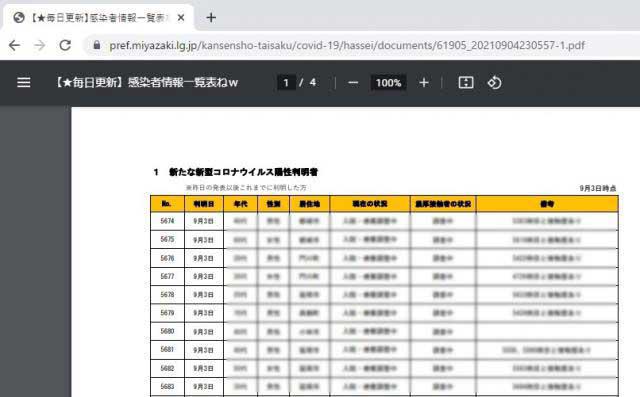This screenshot has width=640, height=397.
Task: Click the 9月3日 cell in row 5680
Action: tap(203, 332)
